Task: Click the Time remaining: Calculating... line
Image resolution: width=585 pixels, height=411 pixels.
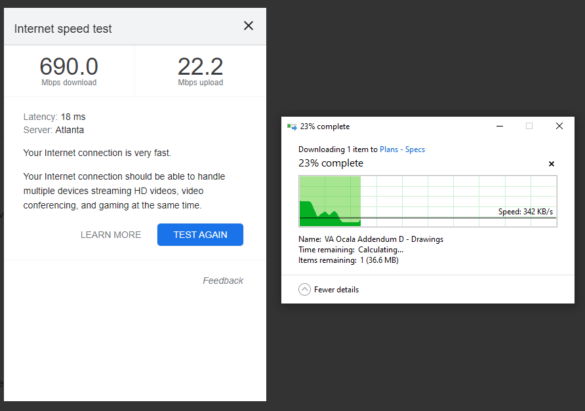Action: (351, 250)
